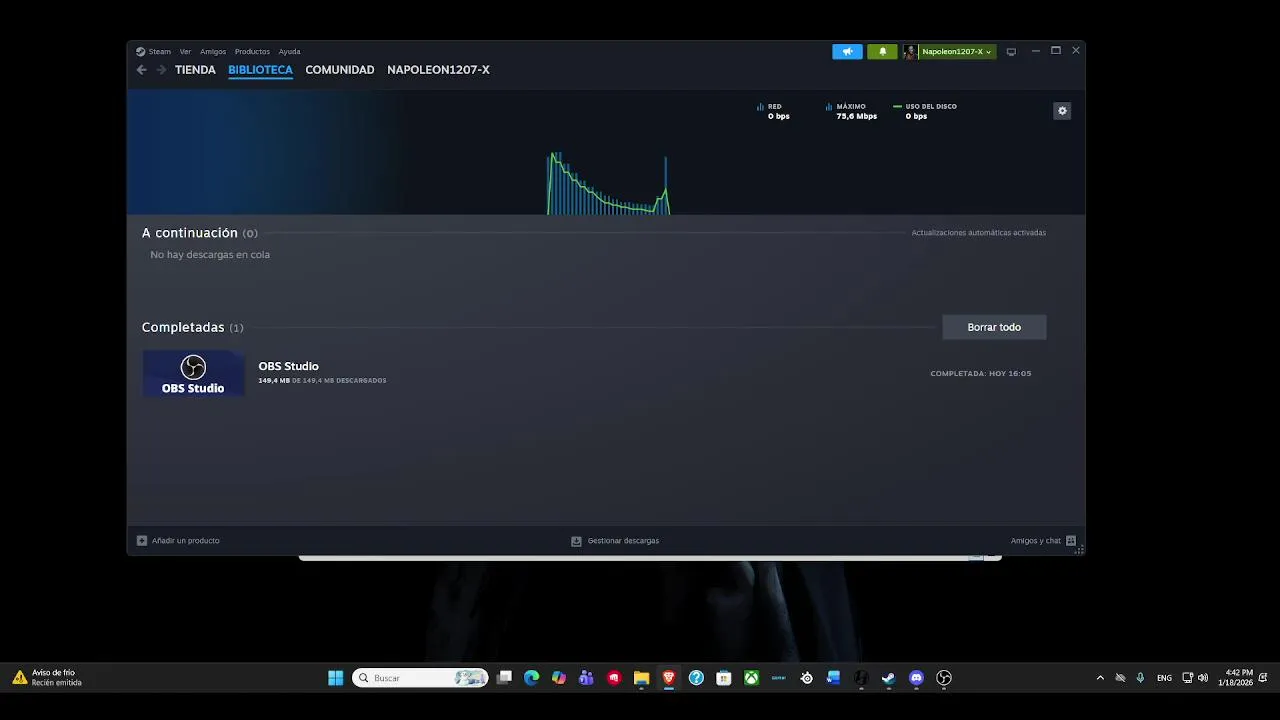Open Copilot from the taskbar
This screenshot has height=720, width=1280.
(559, 678)
